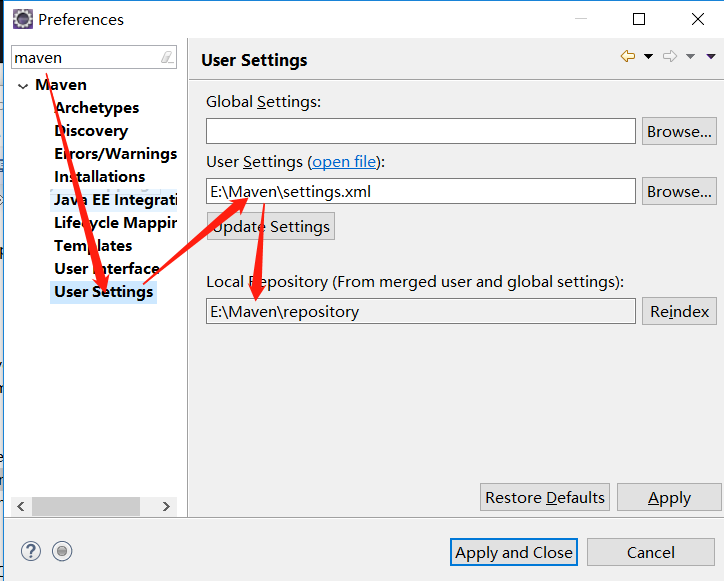Open the Archetypes preferences page
Screen dimensions: 724x581
pos(97,108)
